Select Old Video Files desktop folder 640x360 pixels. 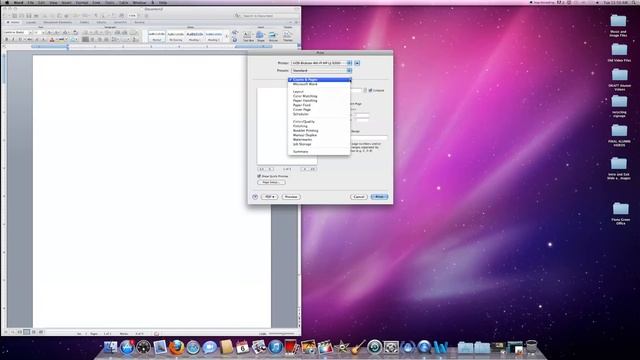619,53
